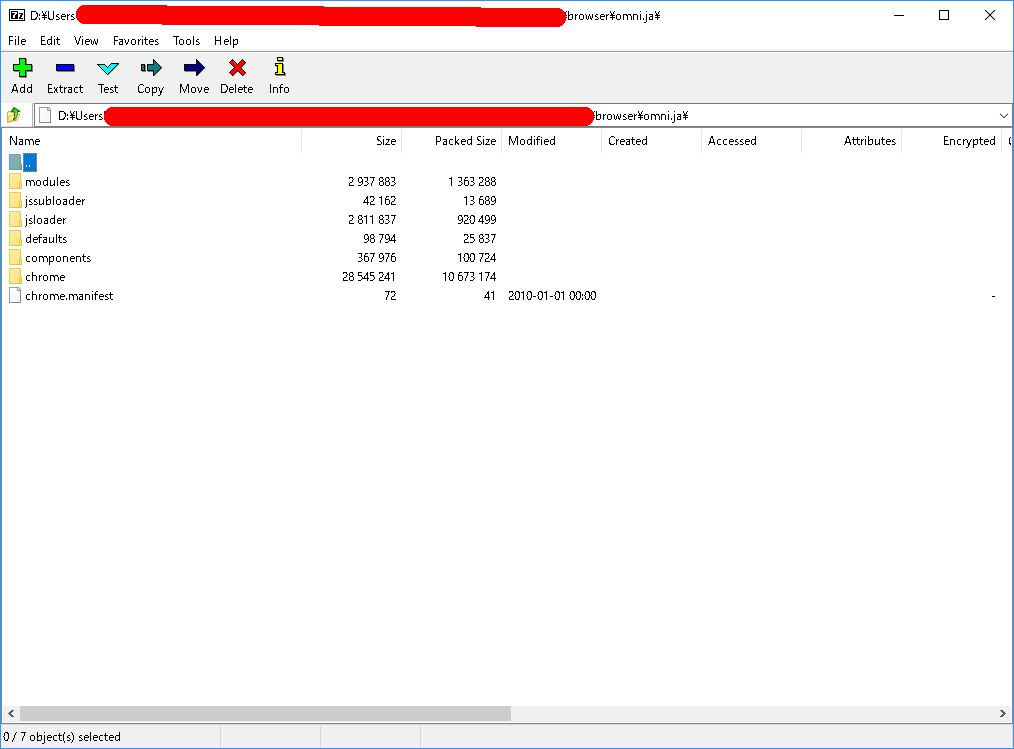This screenshot has height=749, width=1014.
Task: Sort by the Encrypted column header
Action: (x=951, y=141)
